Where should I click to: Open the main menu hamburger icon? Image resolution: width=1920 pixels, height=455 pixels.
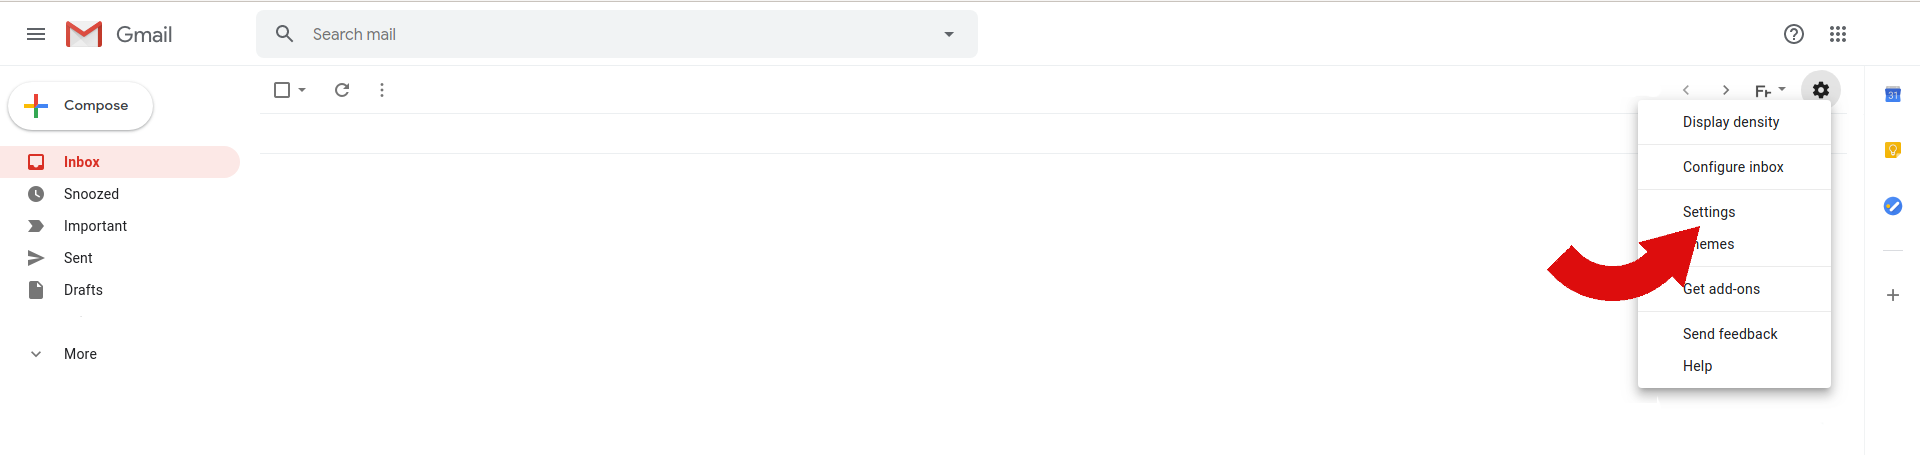[36, 34]
